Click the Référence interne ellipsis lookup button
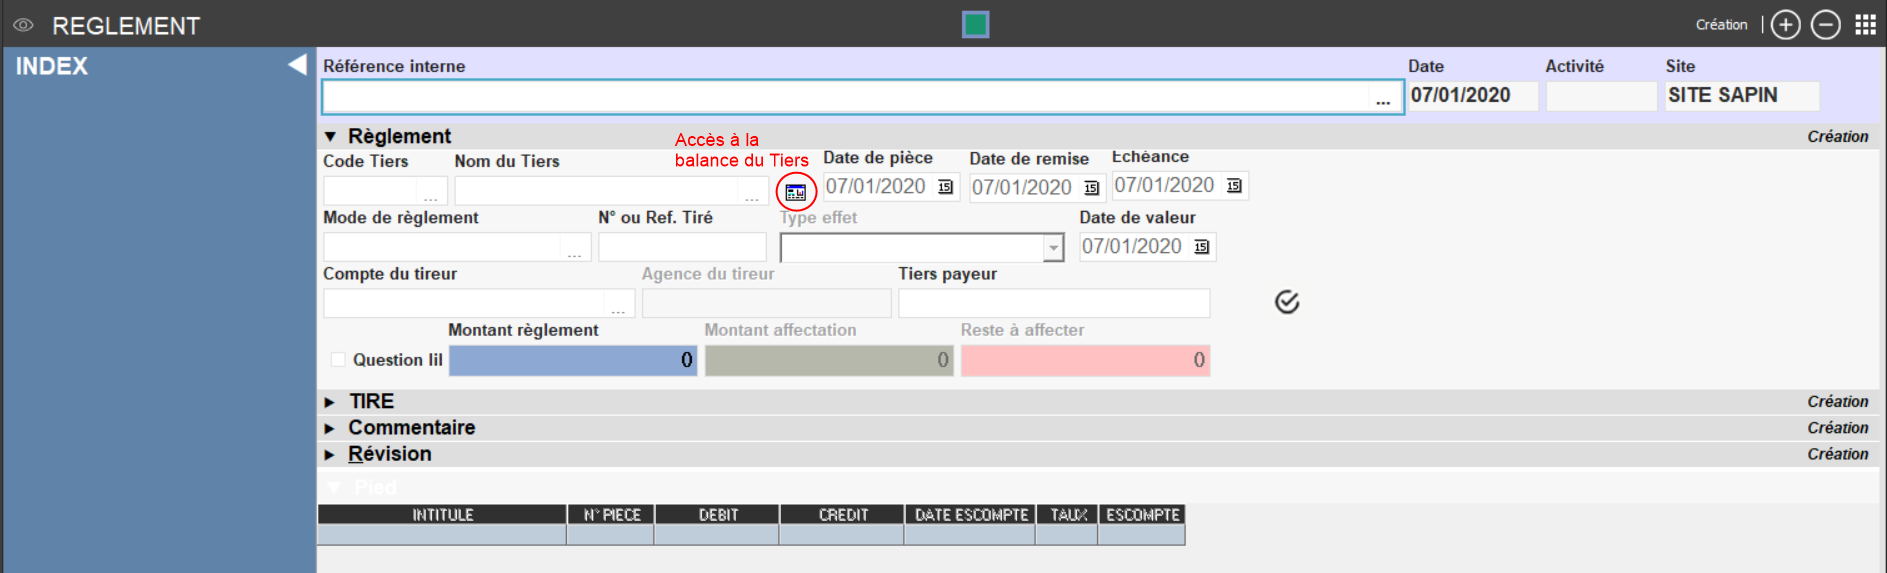 click(x=1383, y=98)
